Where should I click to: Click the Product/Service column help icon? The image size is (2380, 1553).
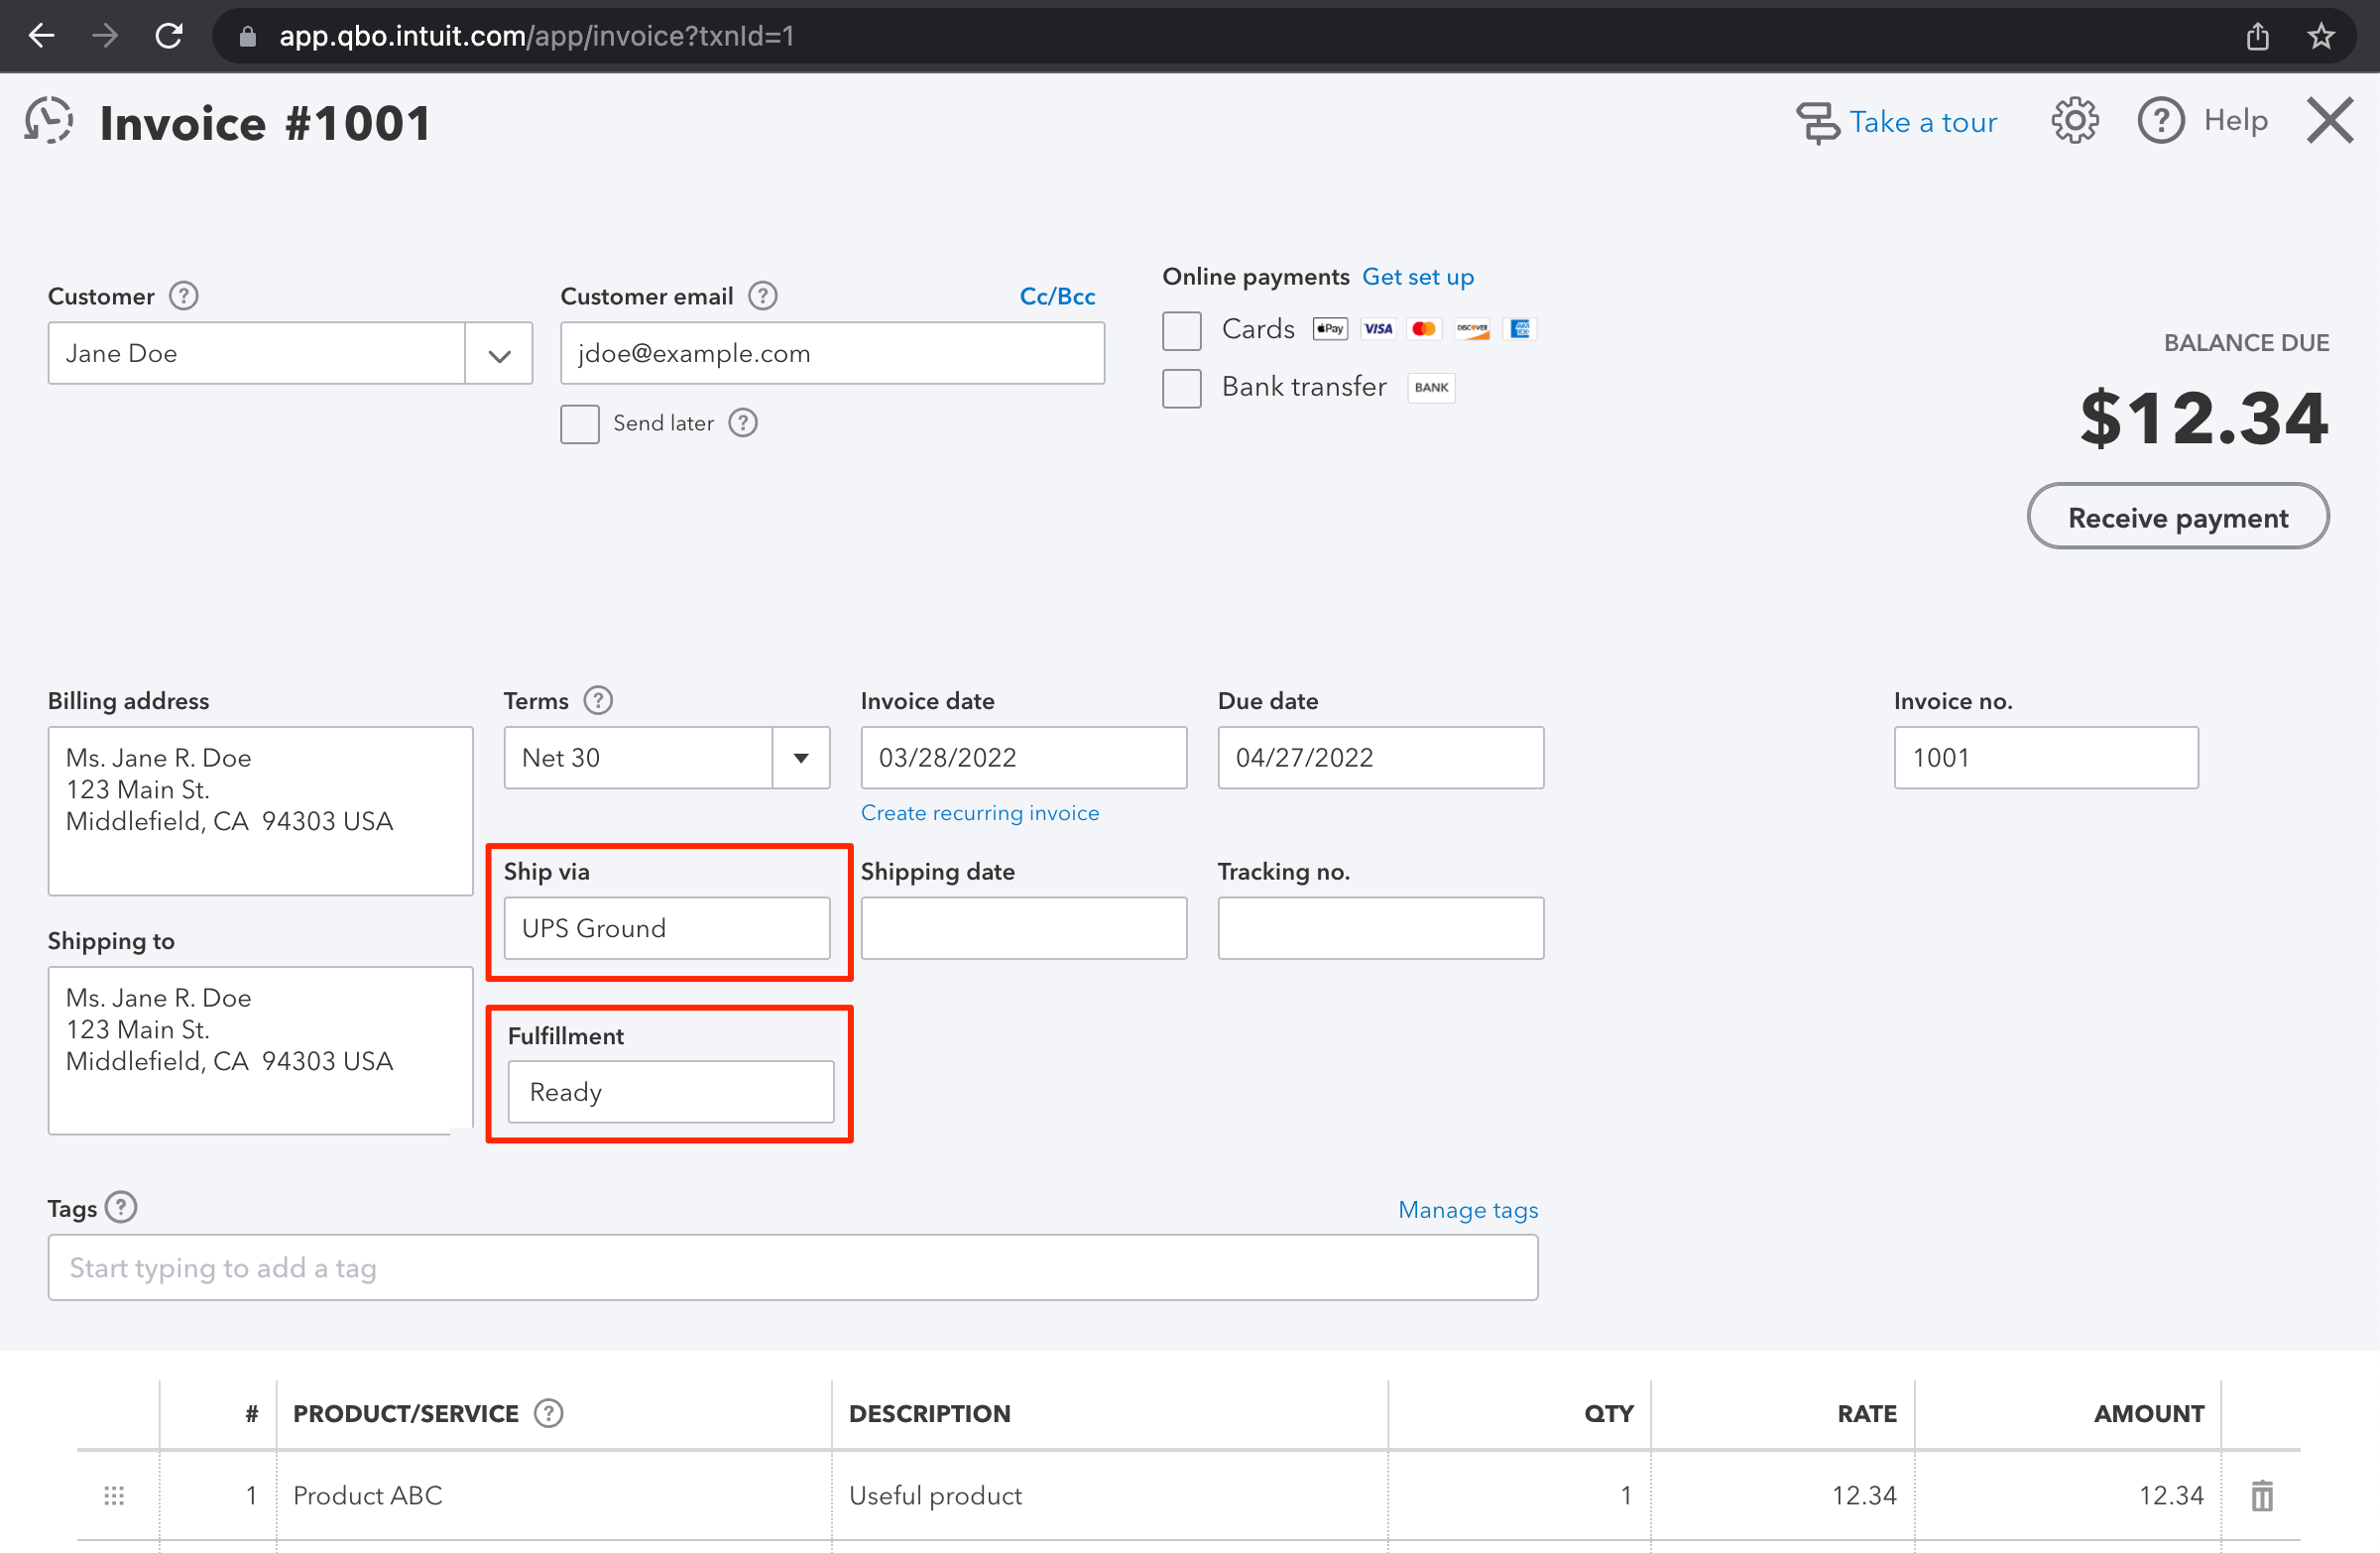[x=547, y=1413]
